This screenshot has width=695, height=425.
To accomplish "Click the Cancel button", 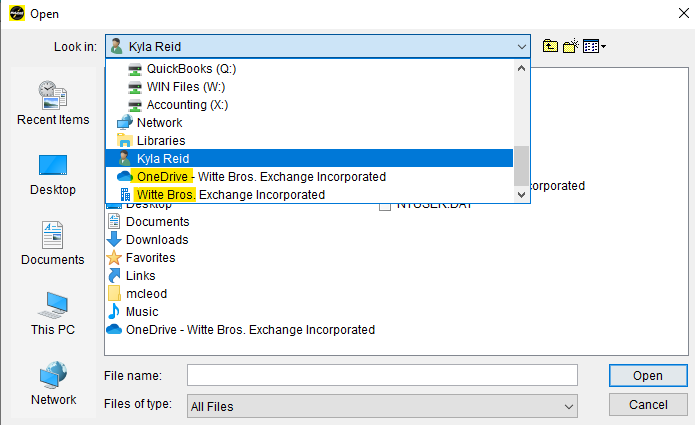I will (x=648, y=405).
